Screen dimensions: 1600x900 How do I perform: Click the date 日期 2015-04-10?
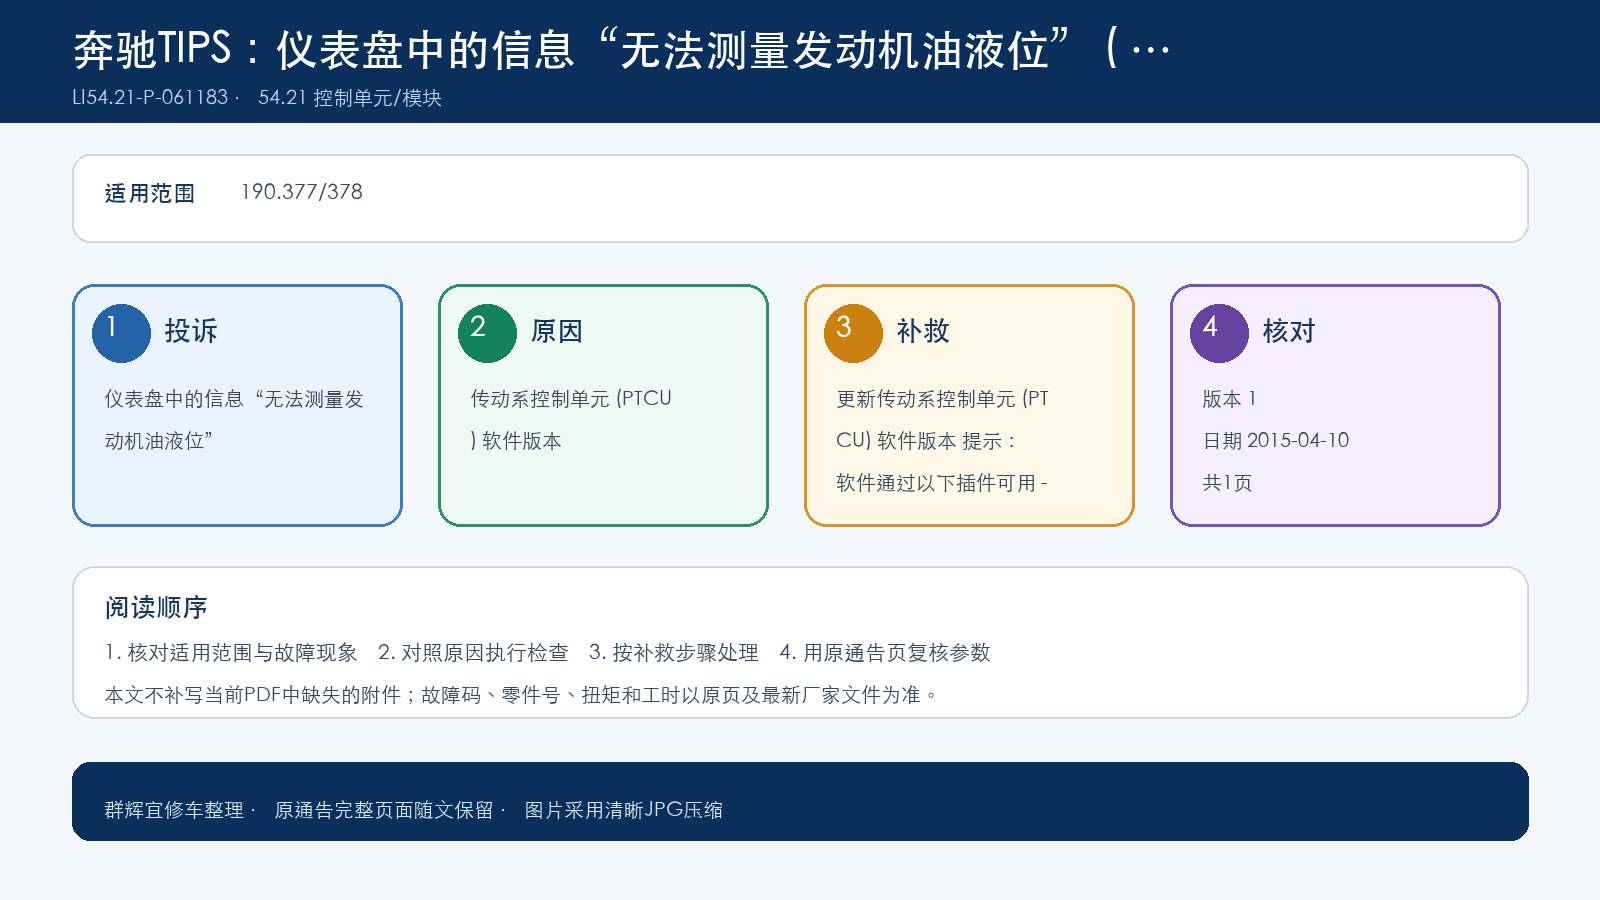1275,441
